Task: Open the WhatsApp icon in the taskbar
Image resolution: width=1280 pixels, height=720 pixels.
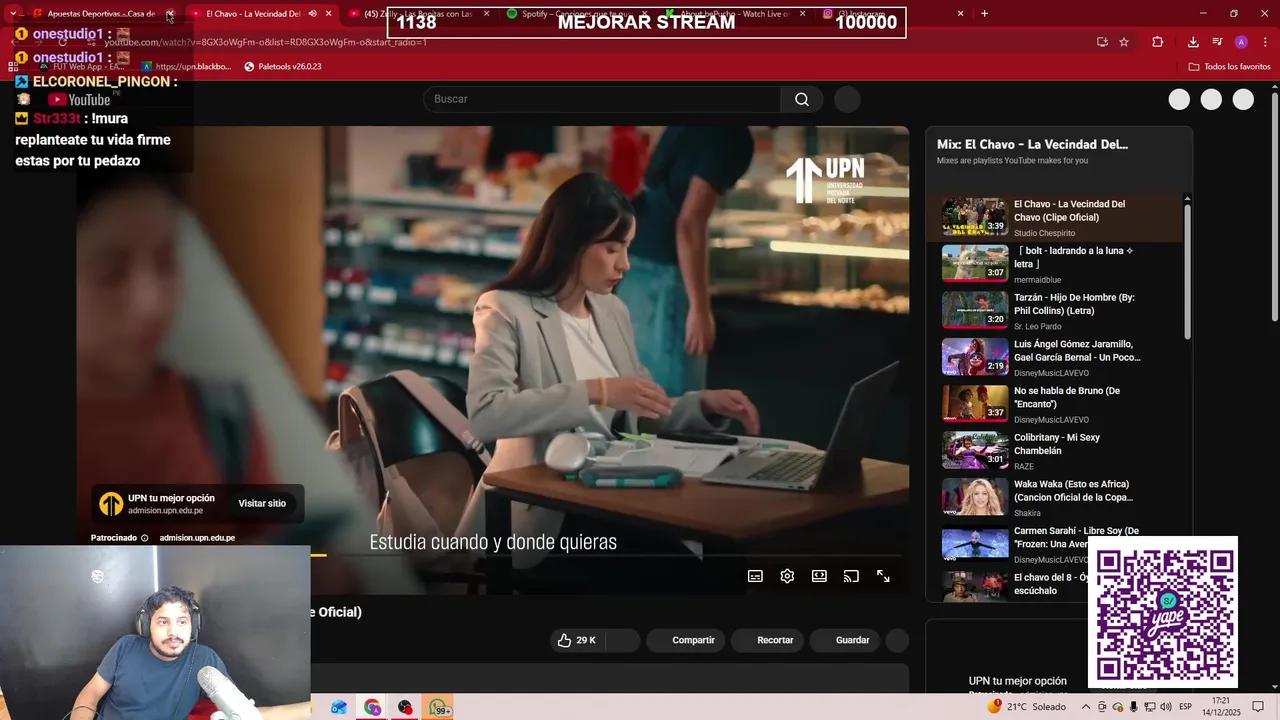Action: (x=438, y=707)
